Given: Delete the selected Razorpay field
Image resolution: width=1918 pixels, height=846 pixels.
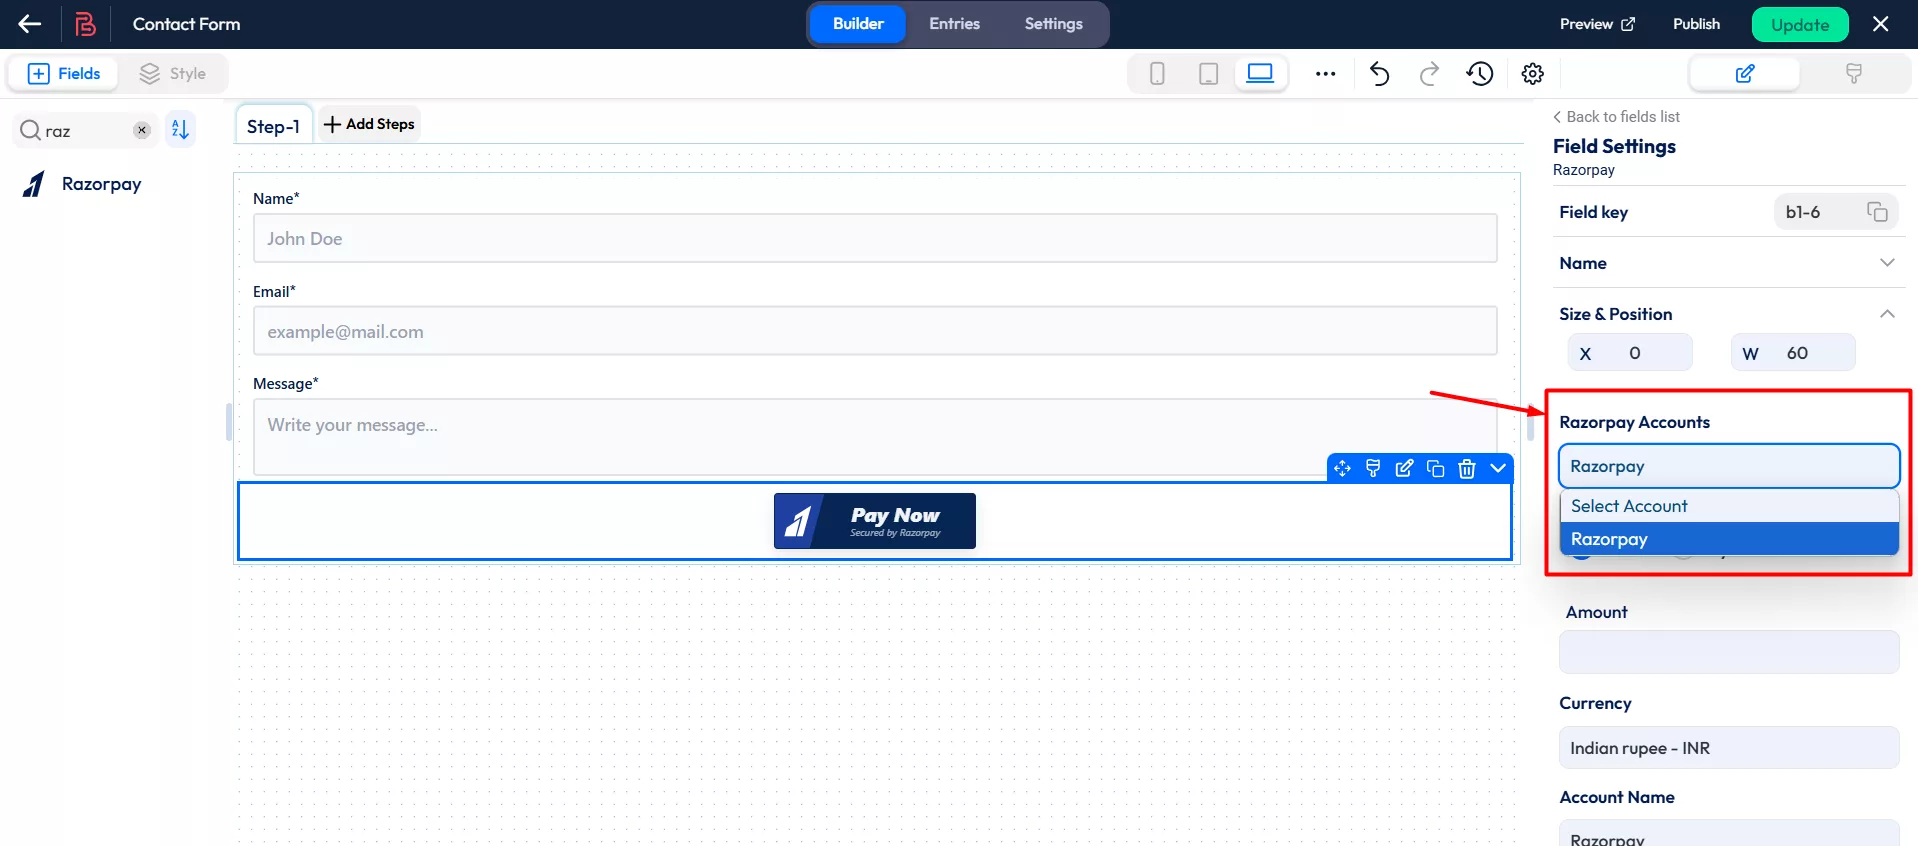Looking at the screenshot, I should pos(1466,468).
